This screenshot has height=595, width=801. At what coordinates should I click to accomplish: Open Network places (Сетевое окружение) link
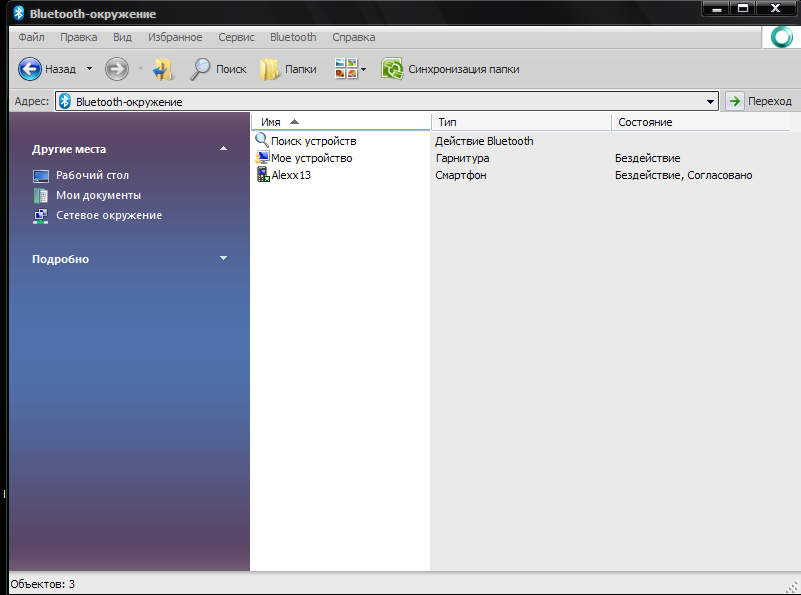(108, 215)
